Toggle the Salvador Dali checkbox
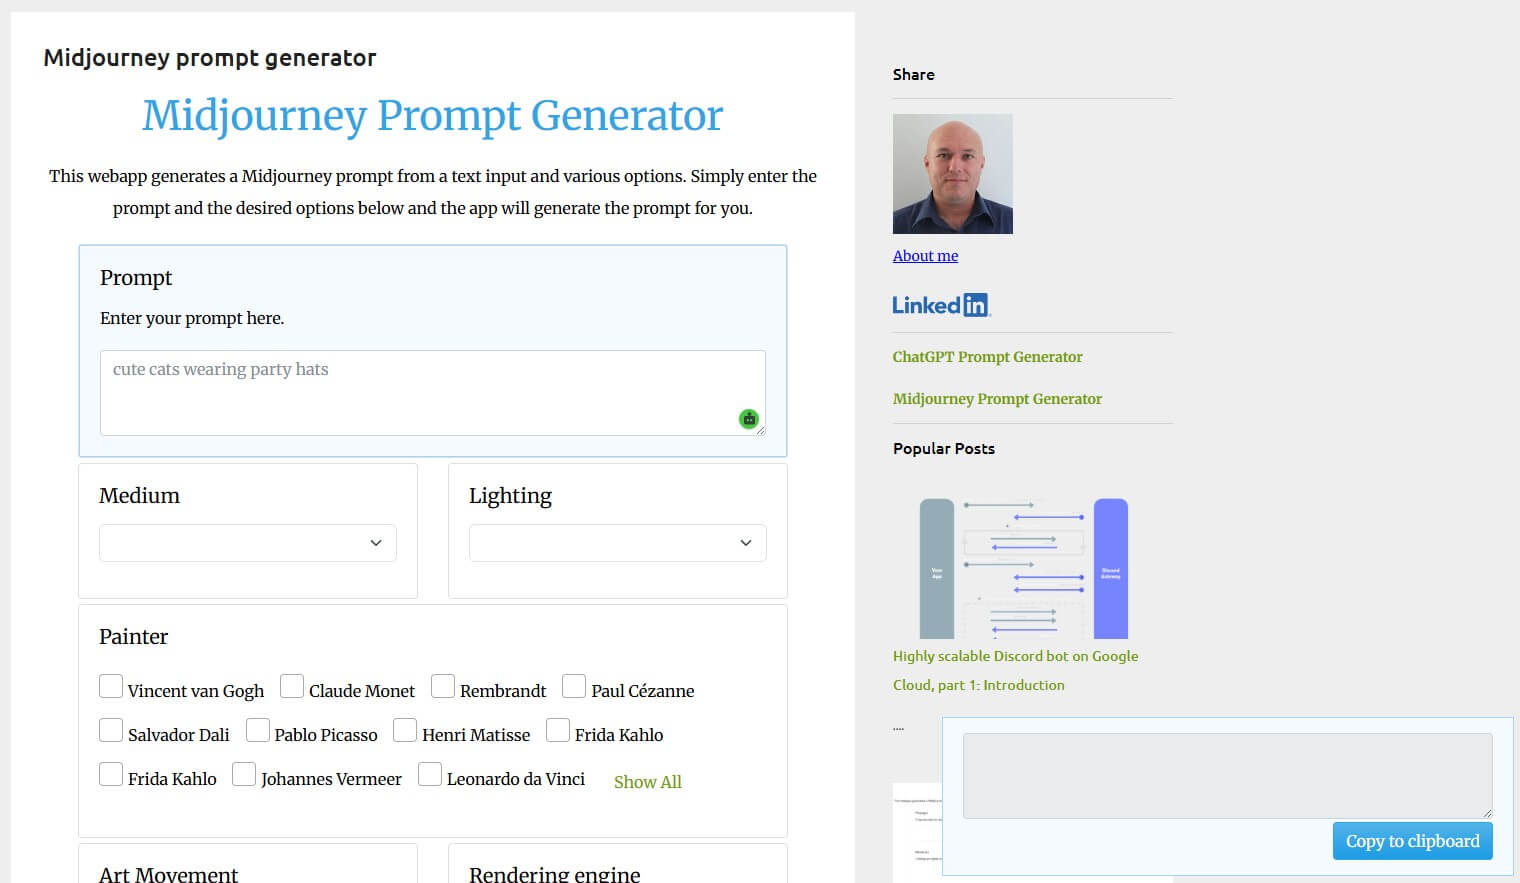Screen dimensions: 1520x883 tap(111, 730)
